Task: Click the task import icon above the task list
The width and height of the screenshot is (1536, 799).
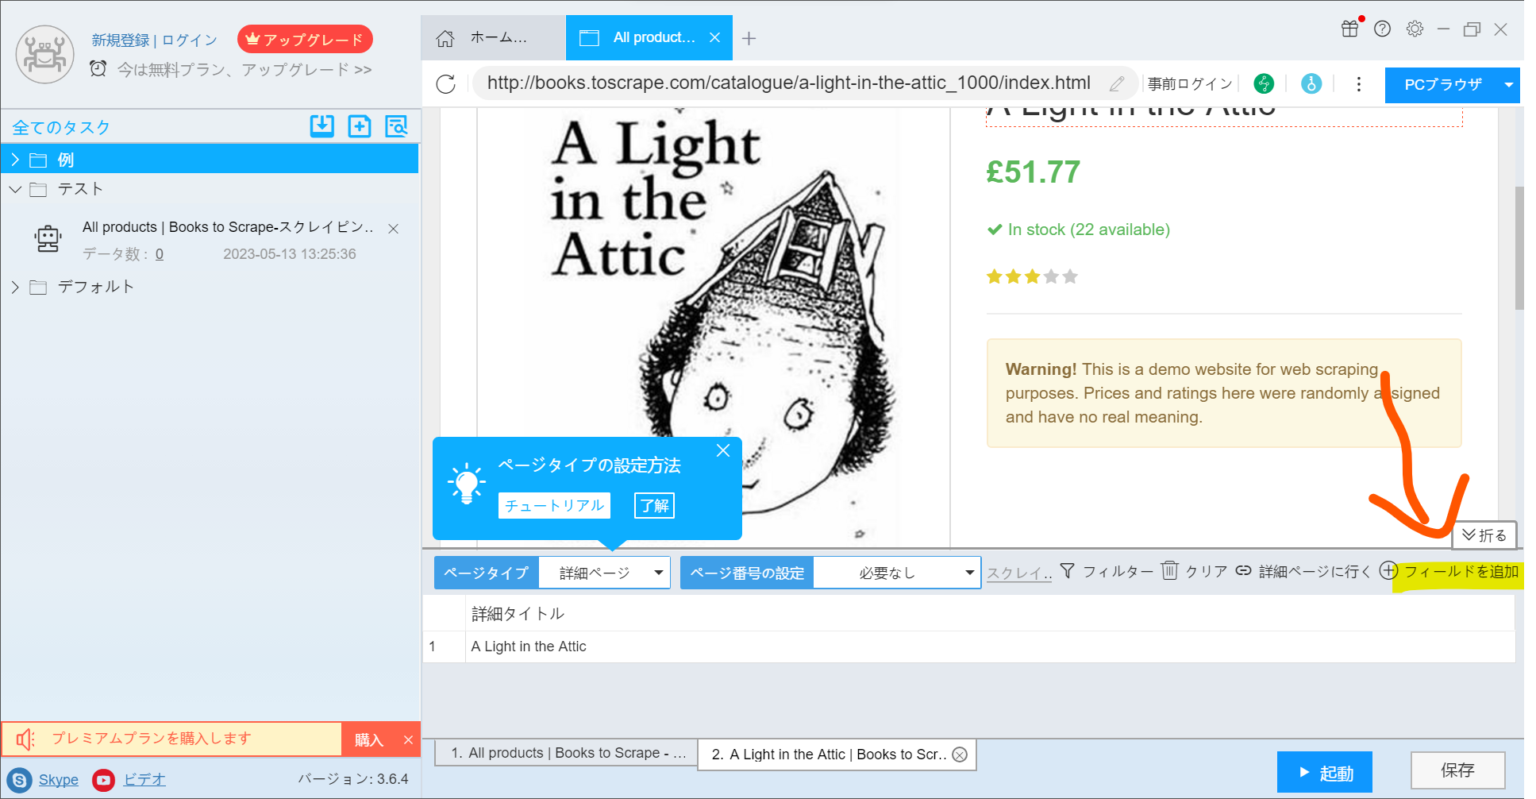Action: [321, 126]
